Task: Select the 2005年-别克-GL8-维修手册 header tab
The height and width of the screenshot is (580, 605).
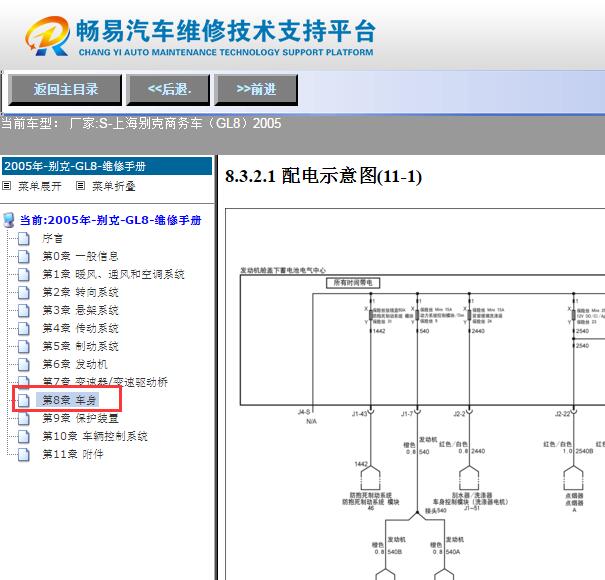Action: [x=107, y=166]
